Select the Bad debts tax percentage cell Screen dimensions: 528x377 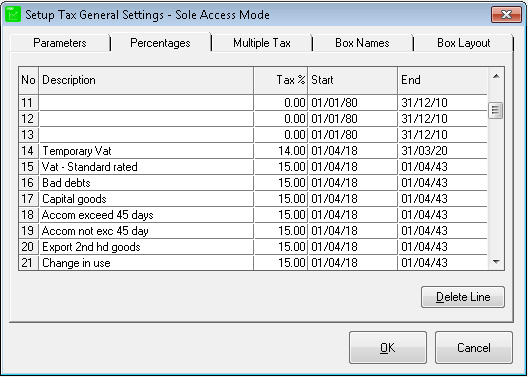click(x=280, y=183)
